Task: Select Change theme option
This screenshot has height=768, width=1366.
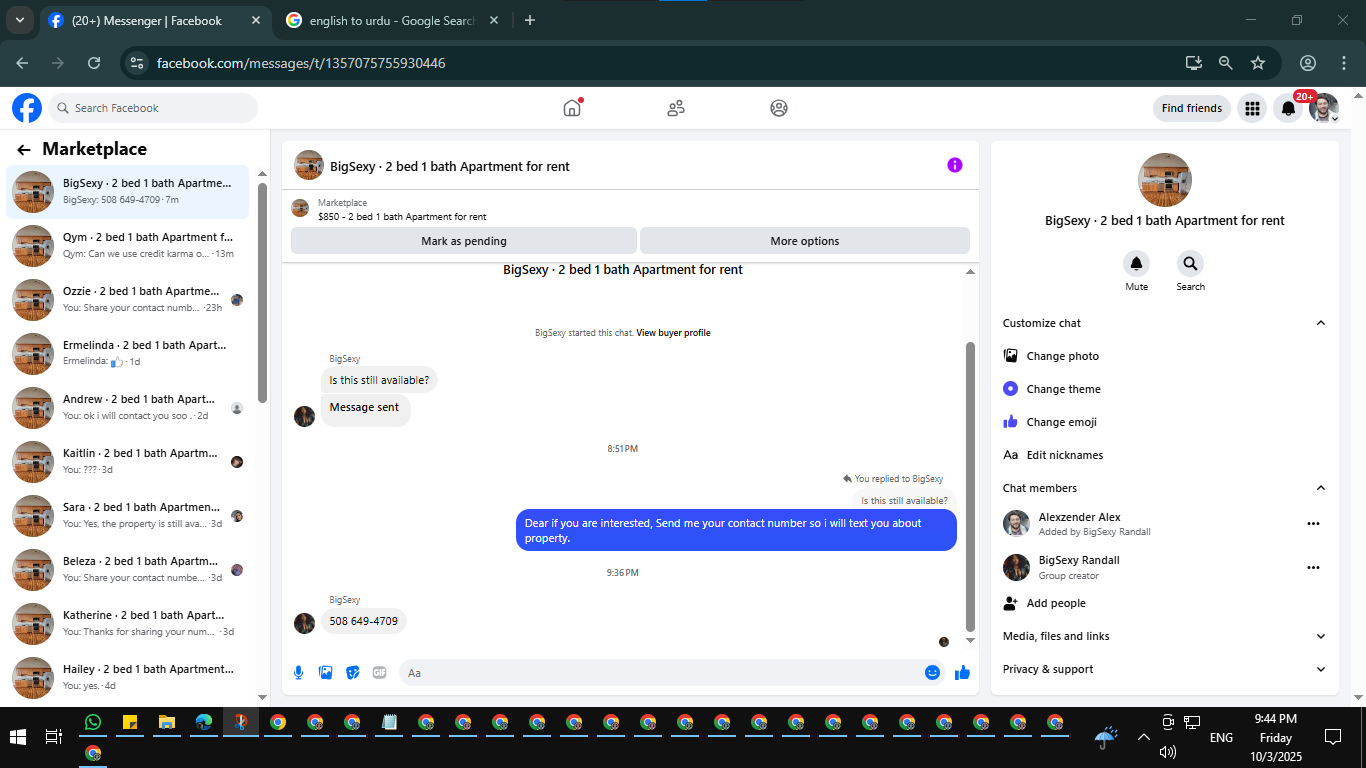Action: (x=1164, y=389)
